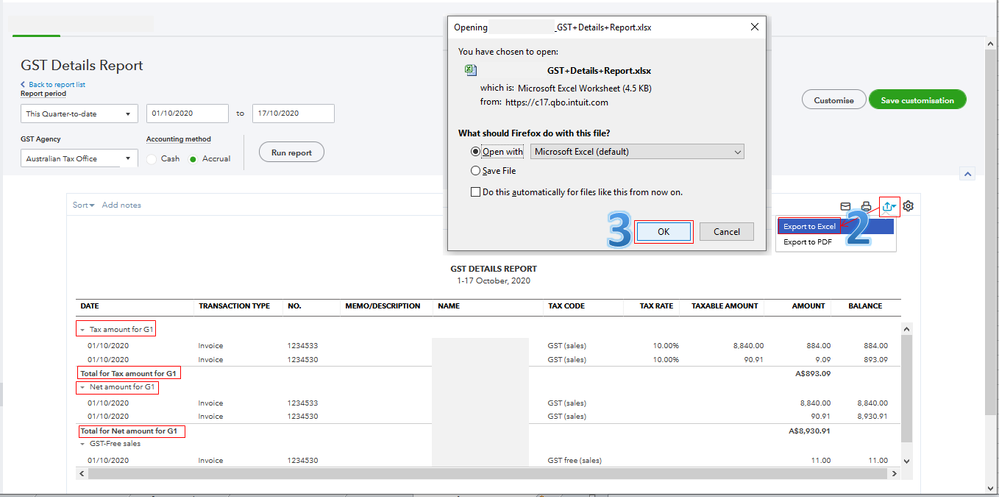Click vertical scrollbar up arrow
The width and height of the screenshot is (999, 497).
click(x=907, y=327)
